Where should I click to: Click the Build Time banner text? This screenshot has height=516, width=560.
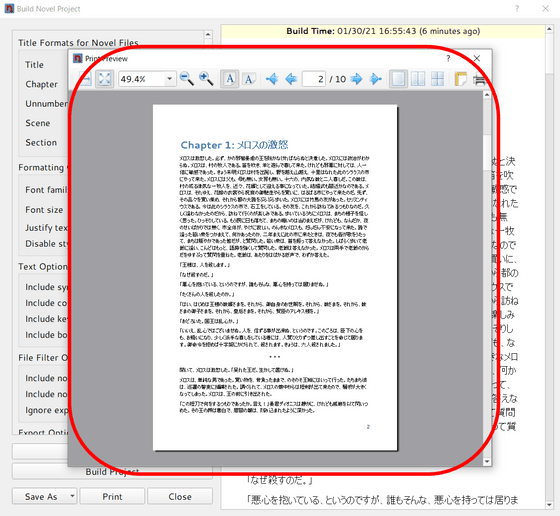click(x=383, y=31)
